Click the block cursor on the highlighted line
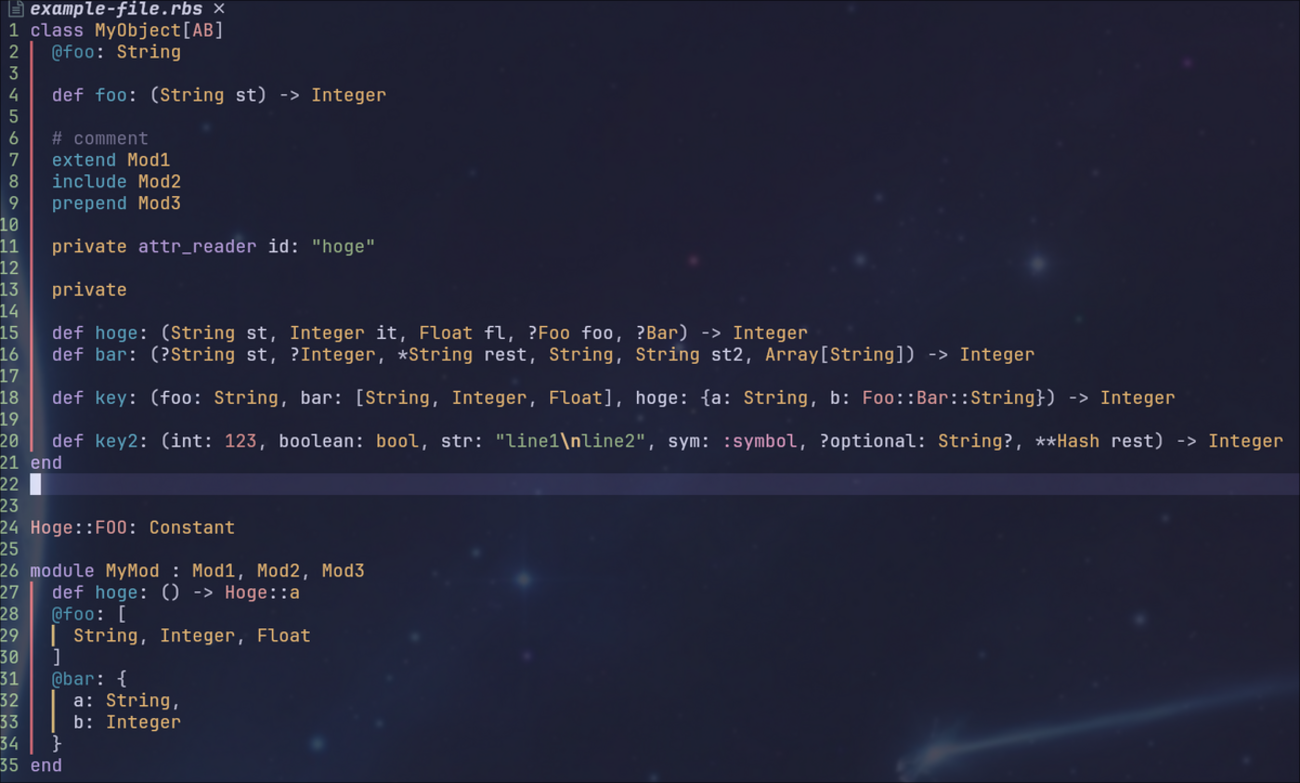Viewport: 1300px width, 783px height. coord(36,484)
